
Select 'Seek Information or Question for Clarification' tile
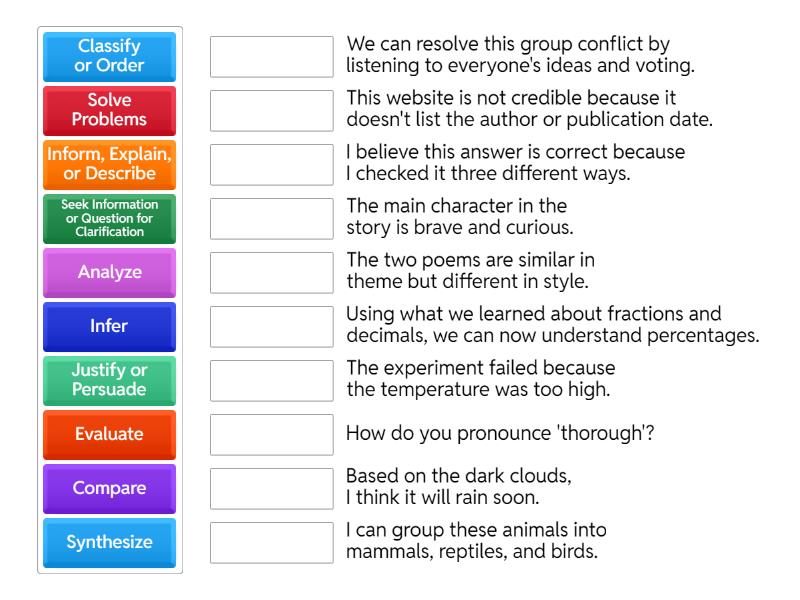coord(110,219)
